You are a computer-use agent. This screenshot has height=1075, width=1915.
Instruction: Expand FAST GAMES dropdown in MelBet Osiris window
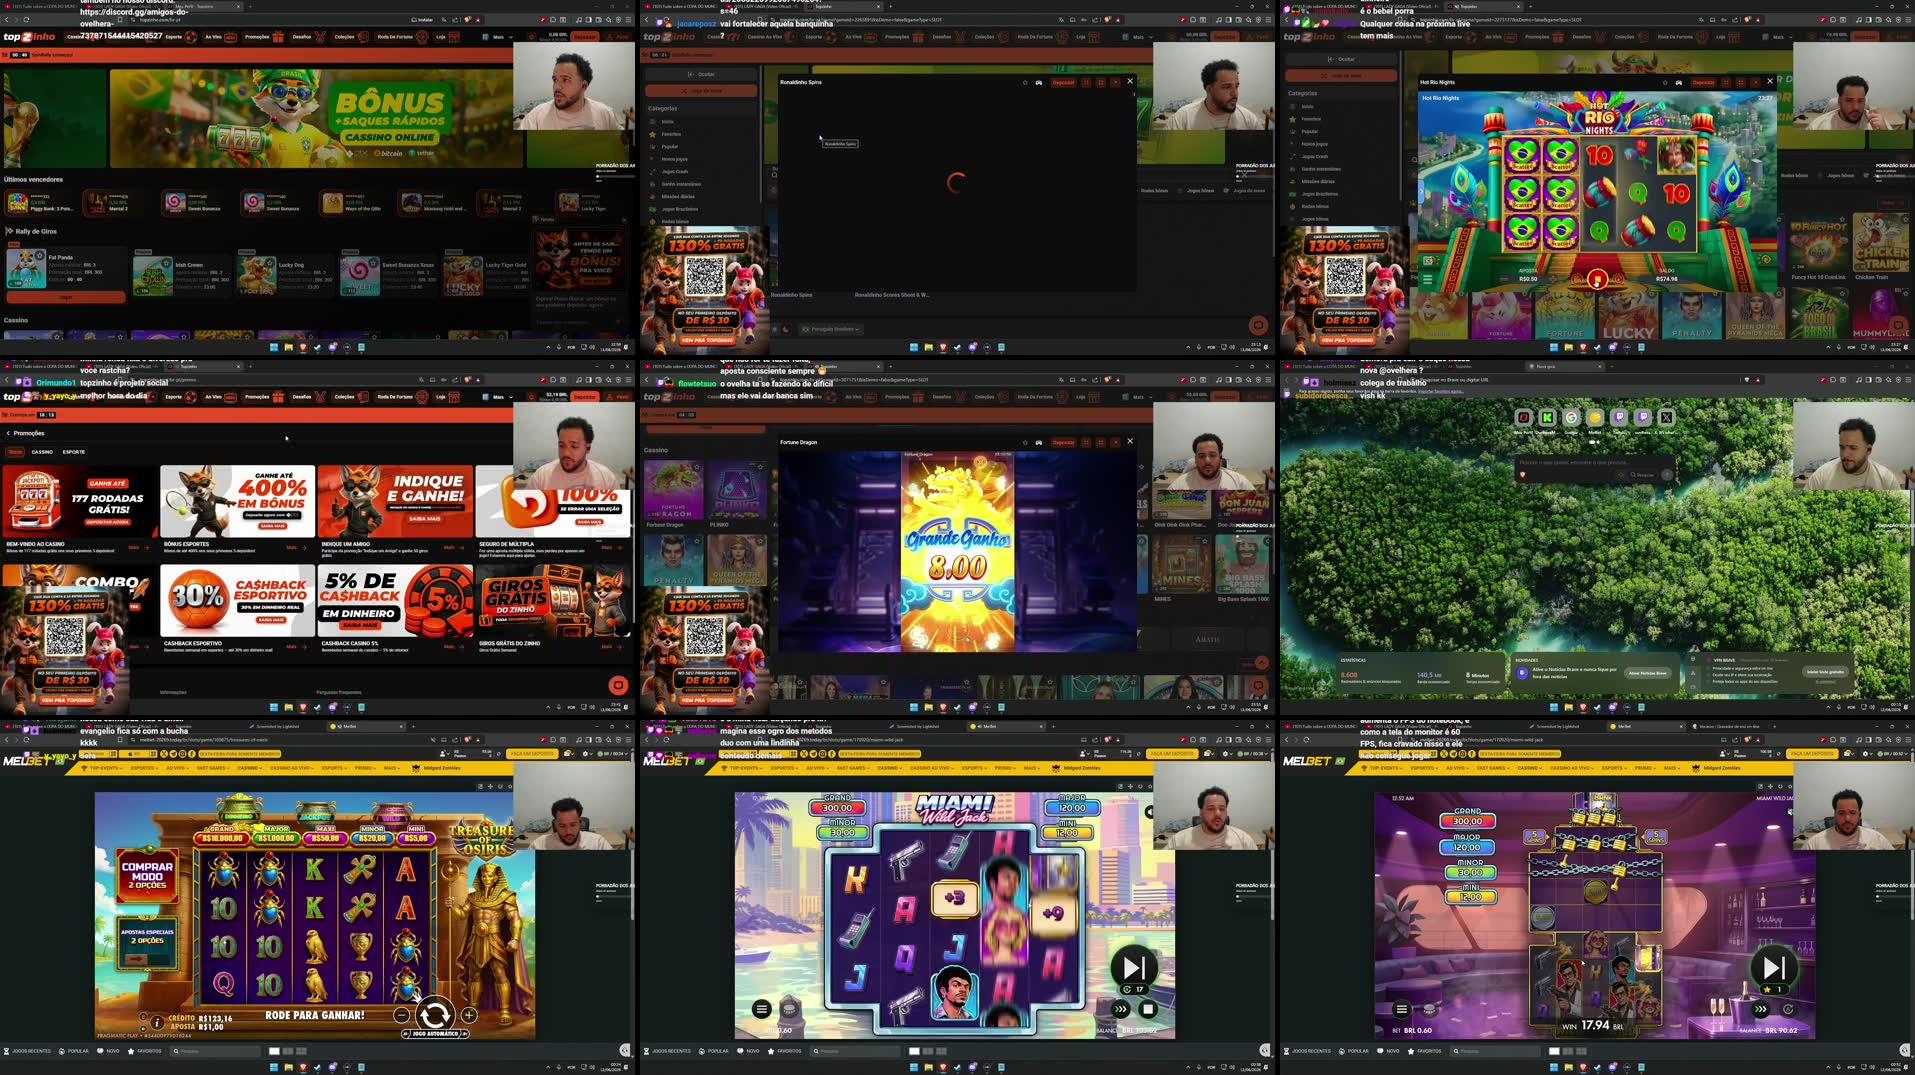coord(213,768)
